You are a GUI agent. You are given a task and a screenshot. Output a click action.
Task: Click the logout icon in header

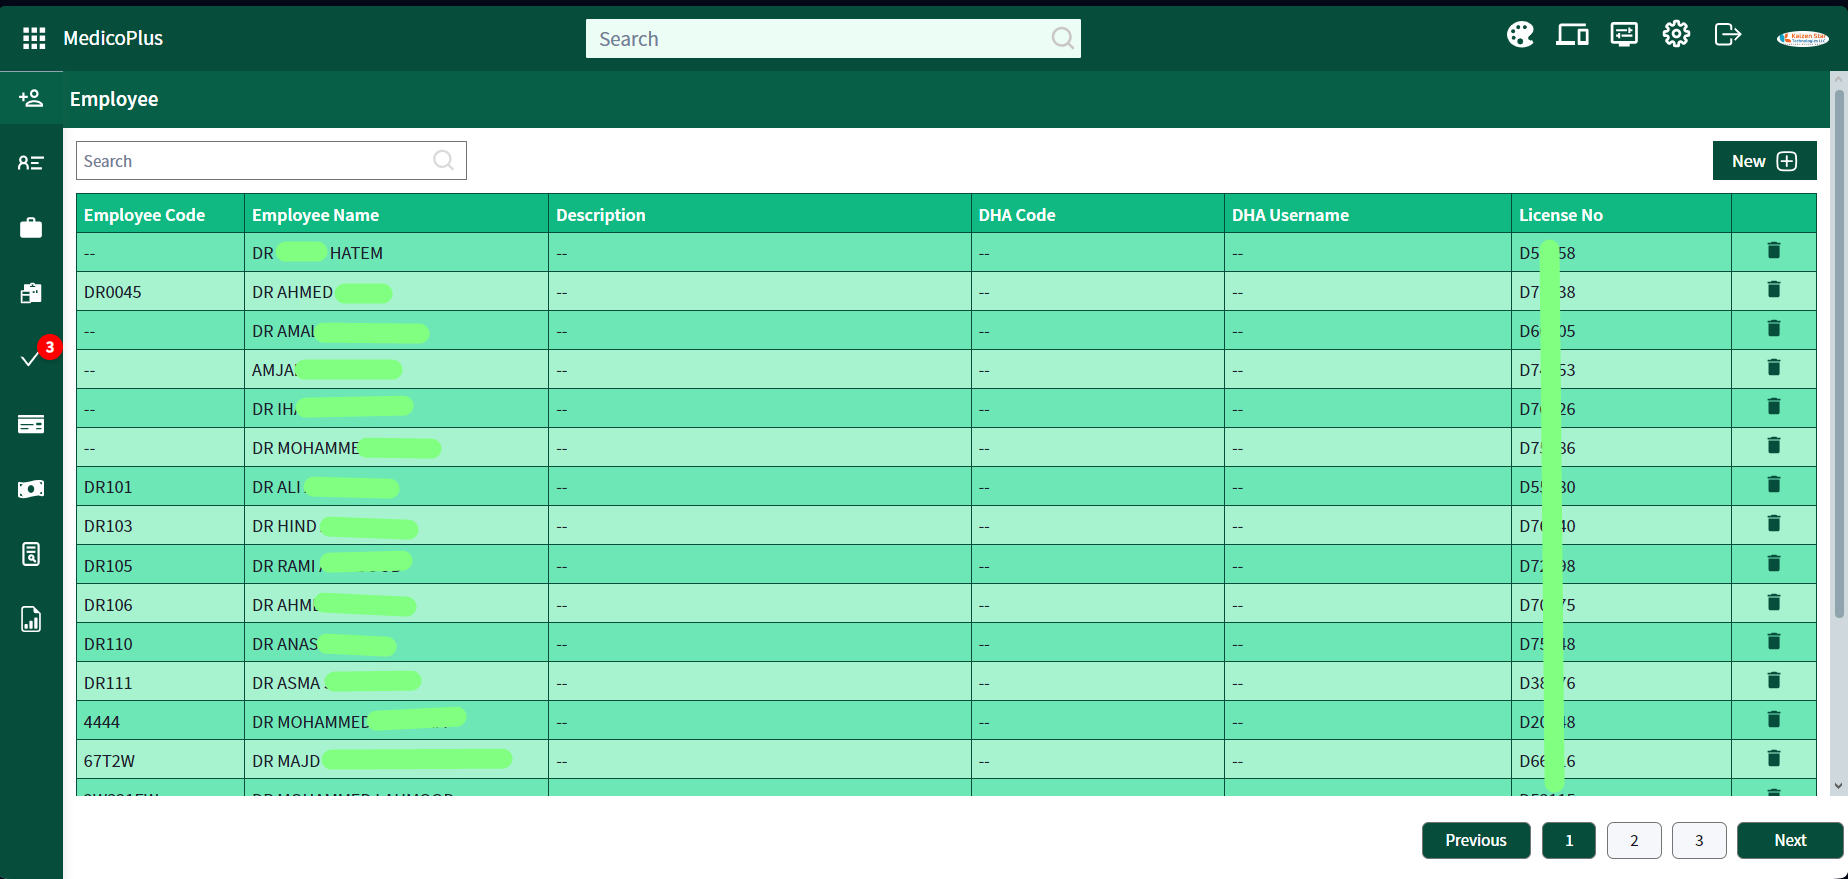[x=1727, y=35]
